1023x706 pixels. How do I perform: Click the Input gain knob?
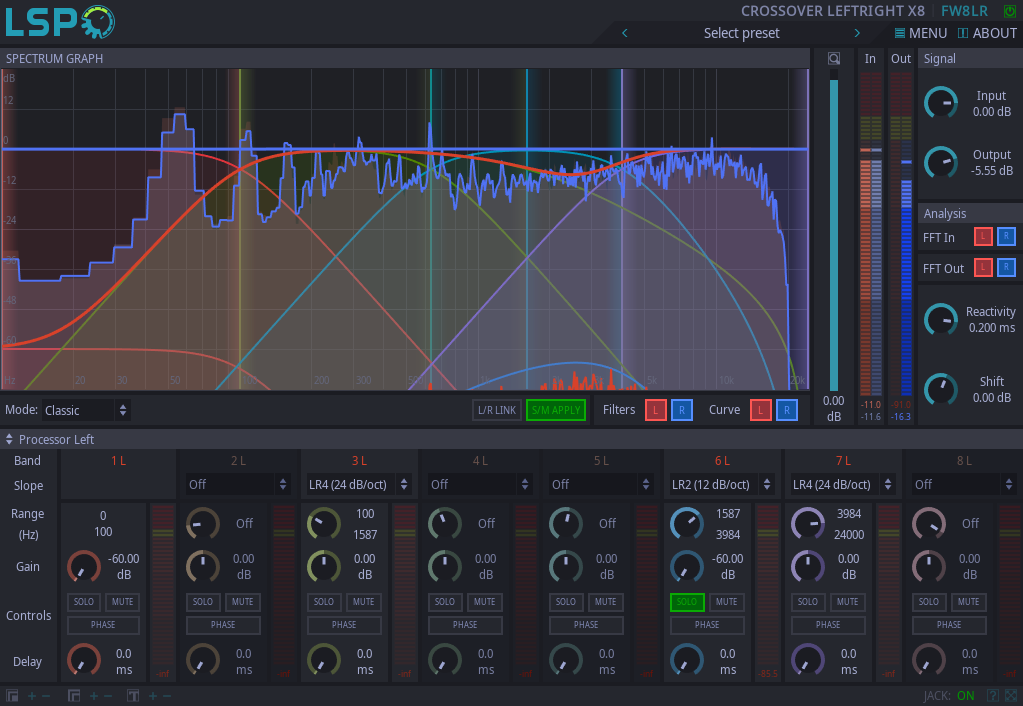tap(940, 103)
